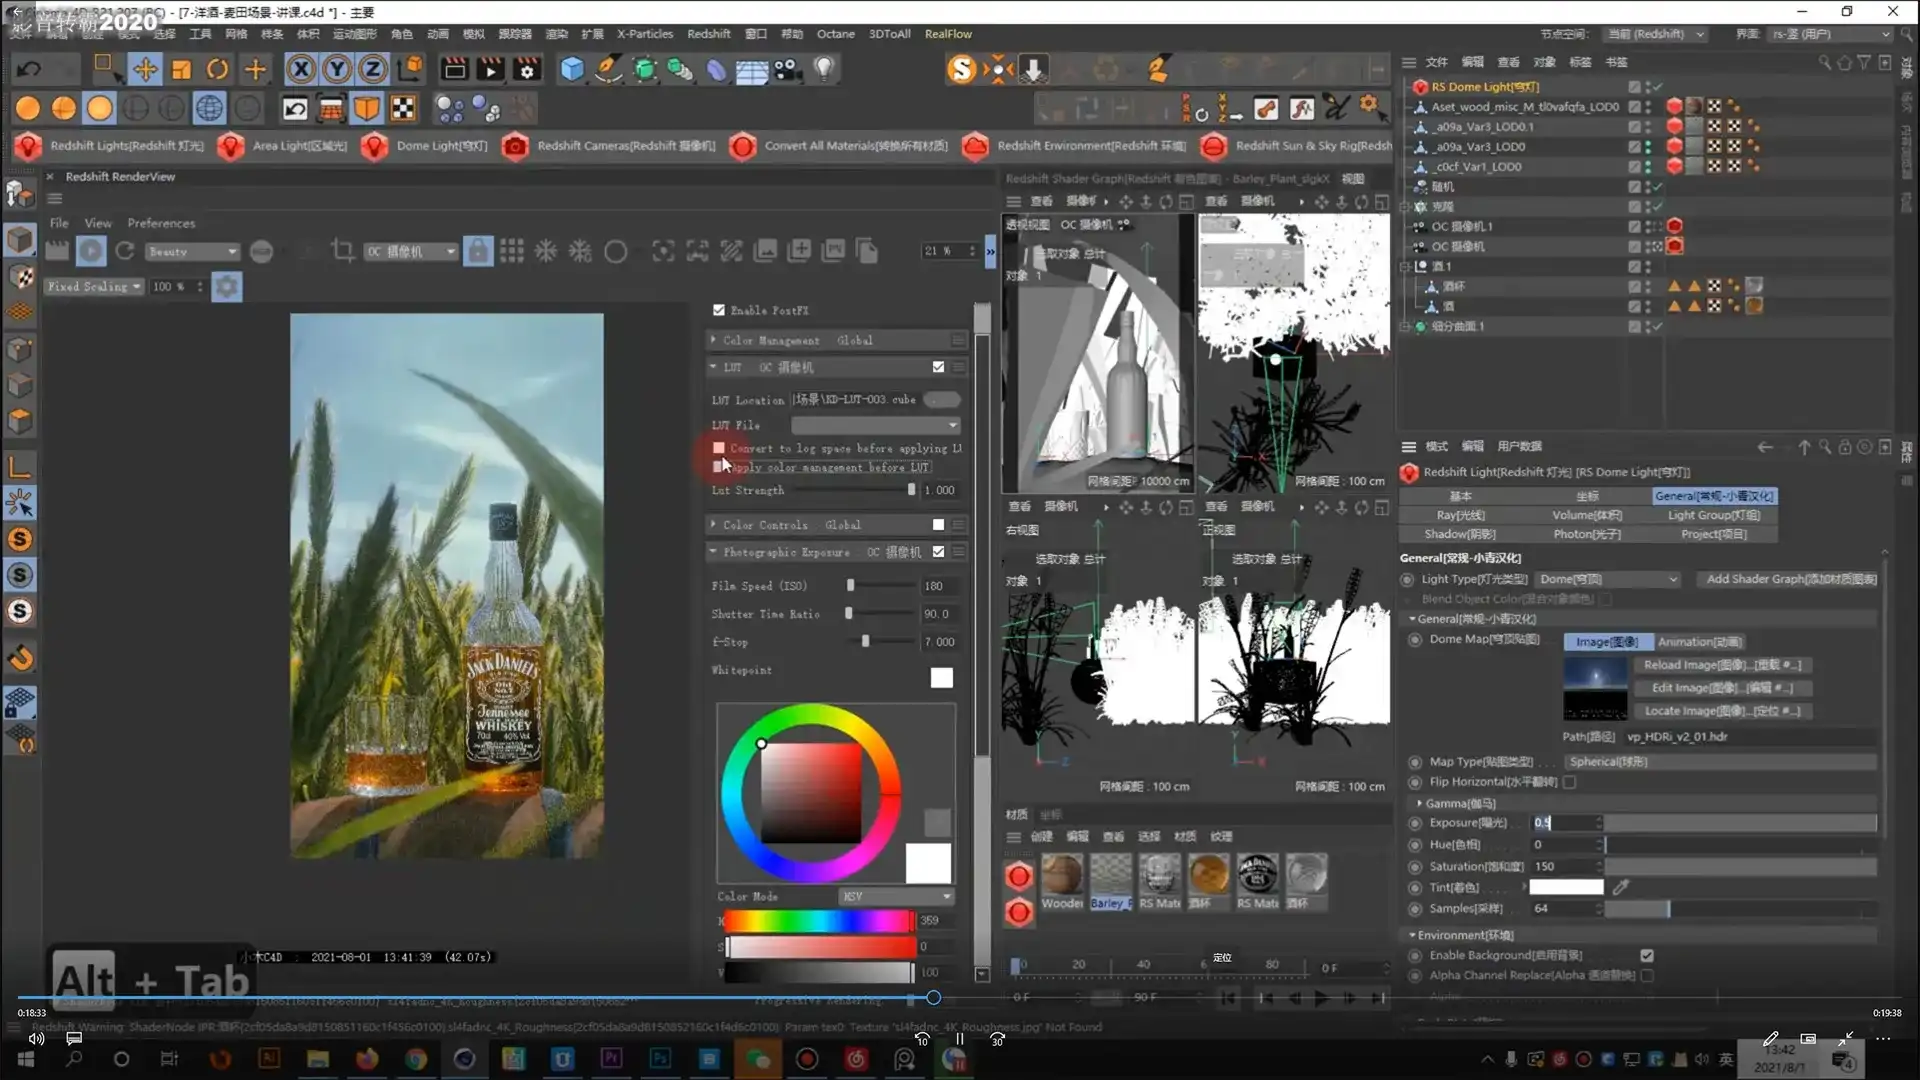Click refresh render icon in RenderView

click(x=125, y=251)
